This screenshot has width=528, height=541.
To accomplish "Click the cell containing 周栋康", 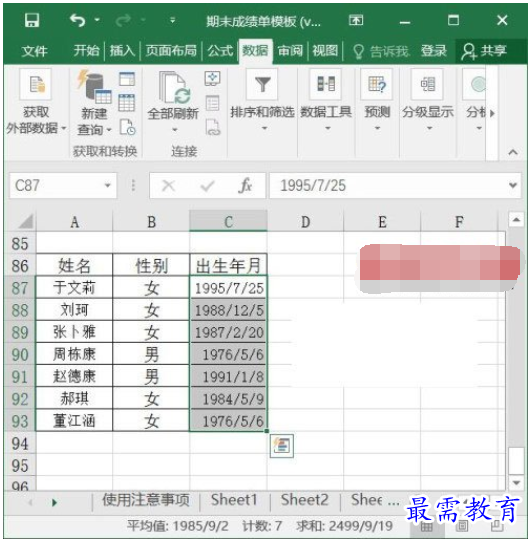I will pyautogui.click(x=74, y=354).
